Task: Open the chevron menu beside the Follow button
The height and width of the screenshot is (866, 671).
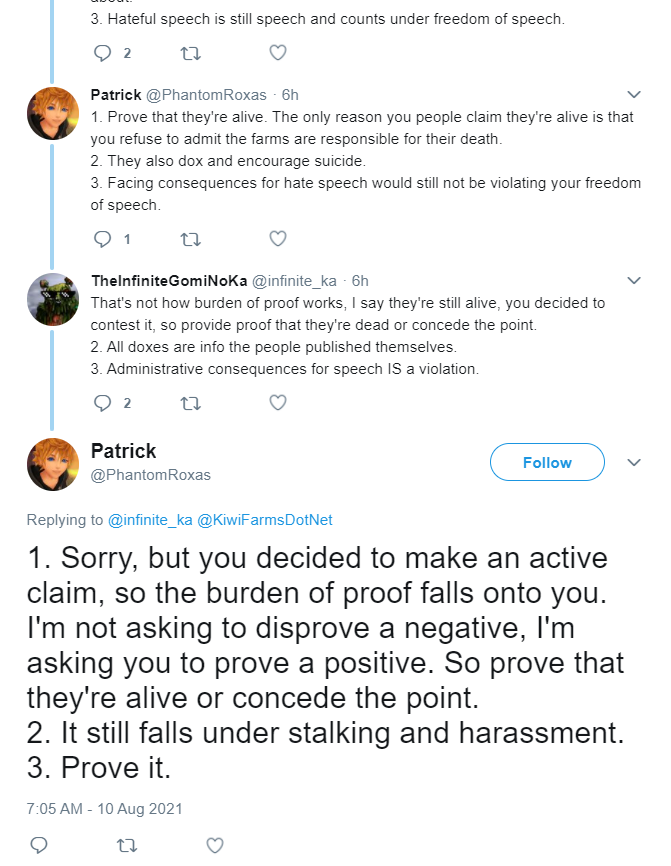Action: coord(634,462)
